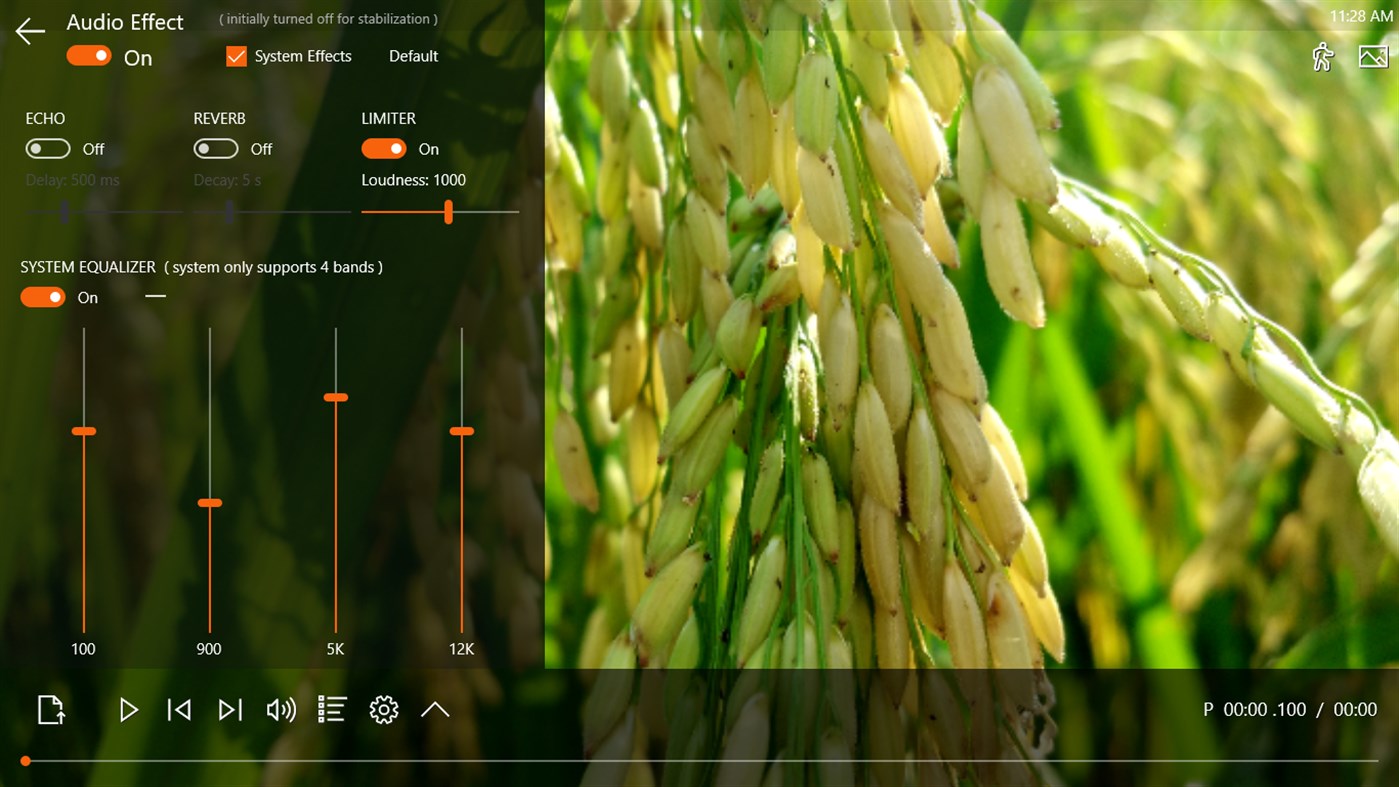Go back from Audio Effect panel
1399x787 pixels.
(29, 31)
